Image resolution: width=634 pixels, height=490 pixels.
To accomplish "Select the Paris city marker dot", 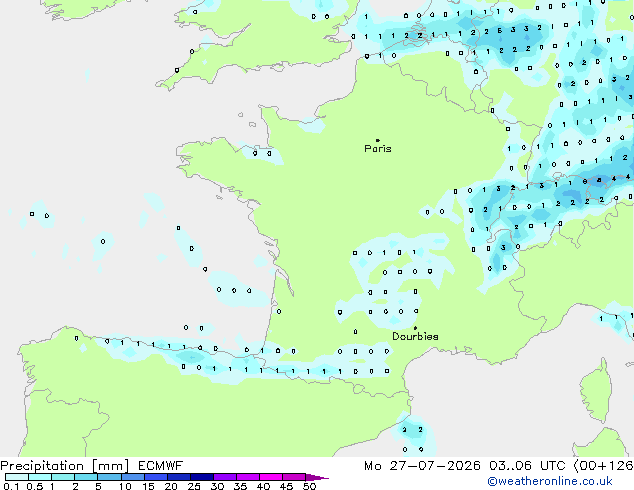I will tap(378, 140).
